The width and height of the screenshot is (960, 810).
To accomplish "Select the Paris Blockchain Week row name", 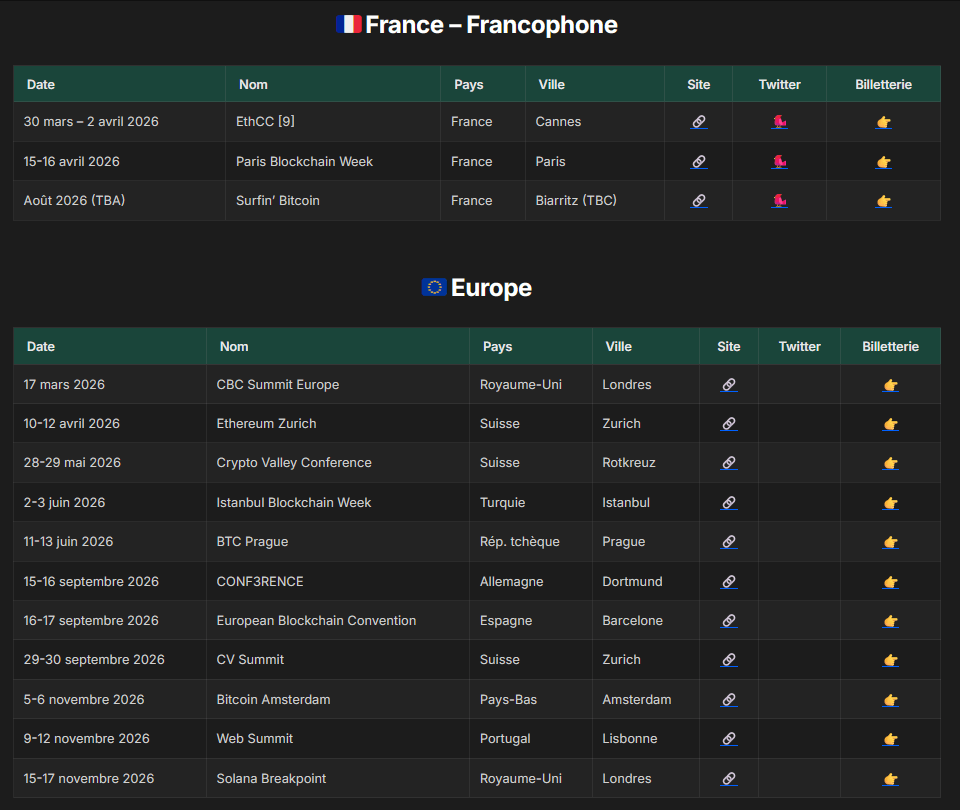I will [x=303, y=161].
